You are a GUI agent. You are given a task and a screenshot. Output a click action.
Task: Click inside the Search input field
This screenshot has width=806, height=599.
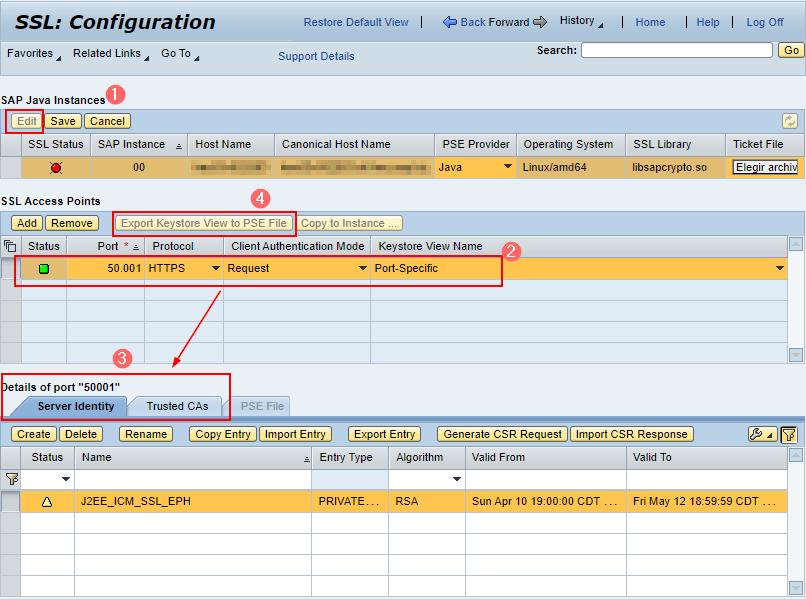(x=676, y=49)
